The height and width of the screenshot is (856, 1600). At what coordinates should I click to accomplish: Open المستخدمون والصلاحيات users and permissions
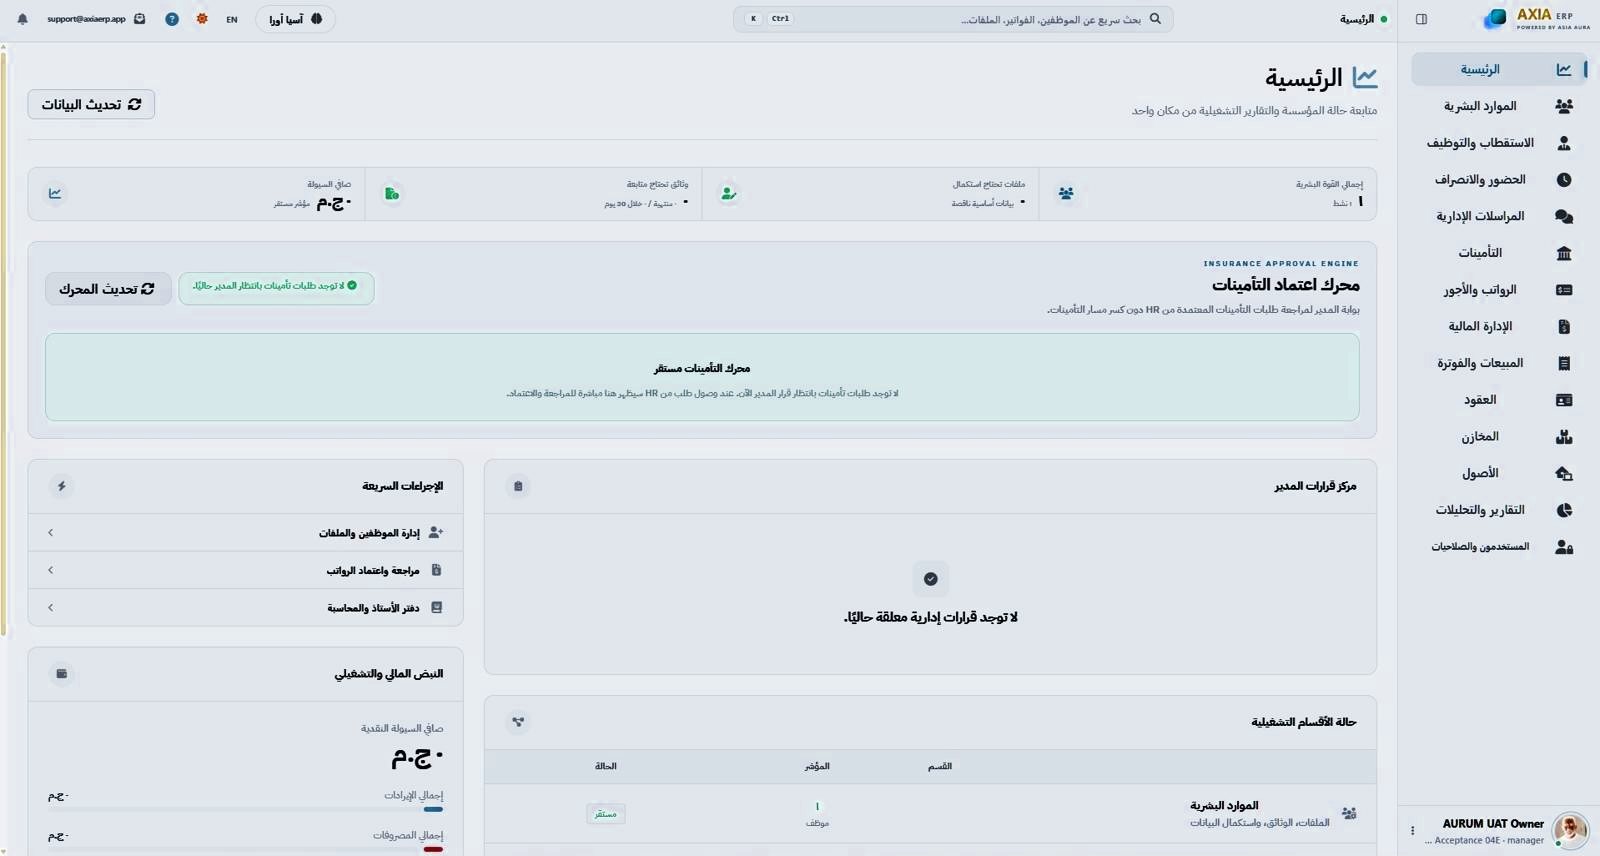(1499, 547)
